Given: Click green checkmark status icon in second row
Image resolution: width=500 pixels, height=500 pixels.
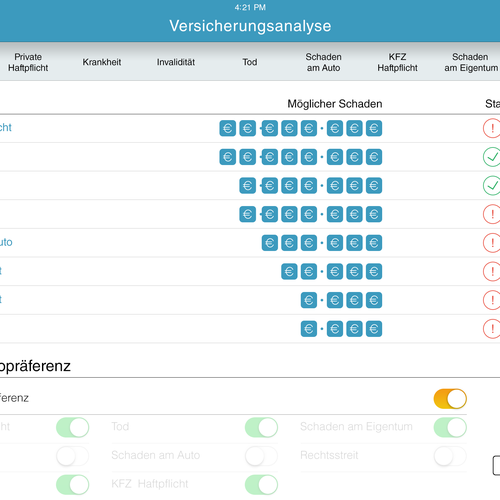Looking at the screenshot, I should pos(492,157).
